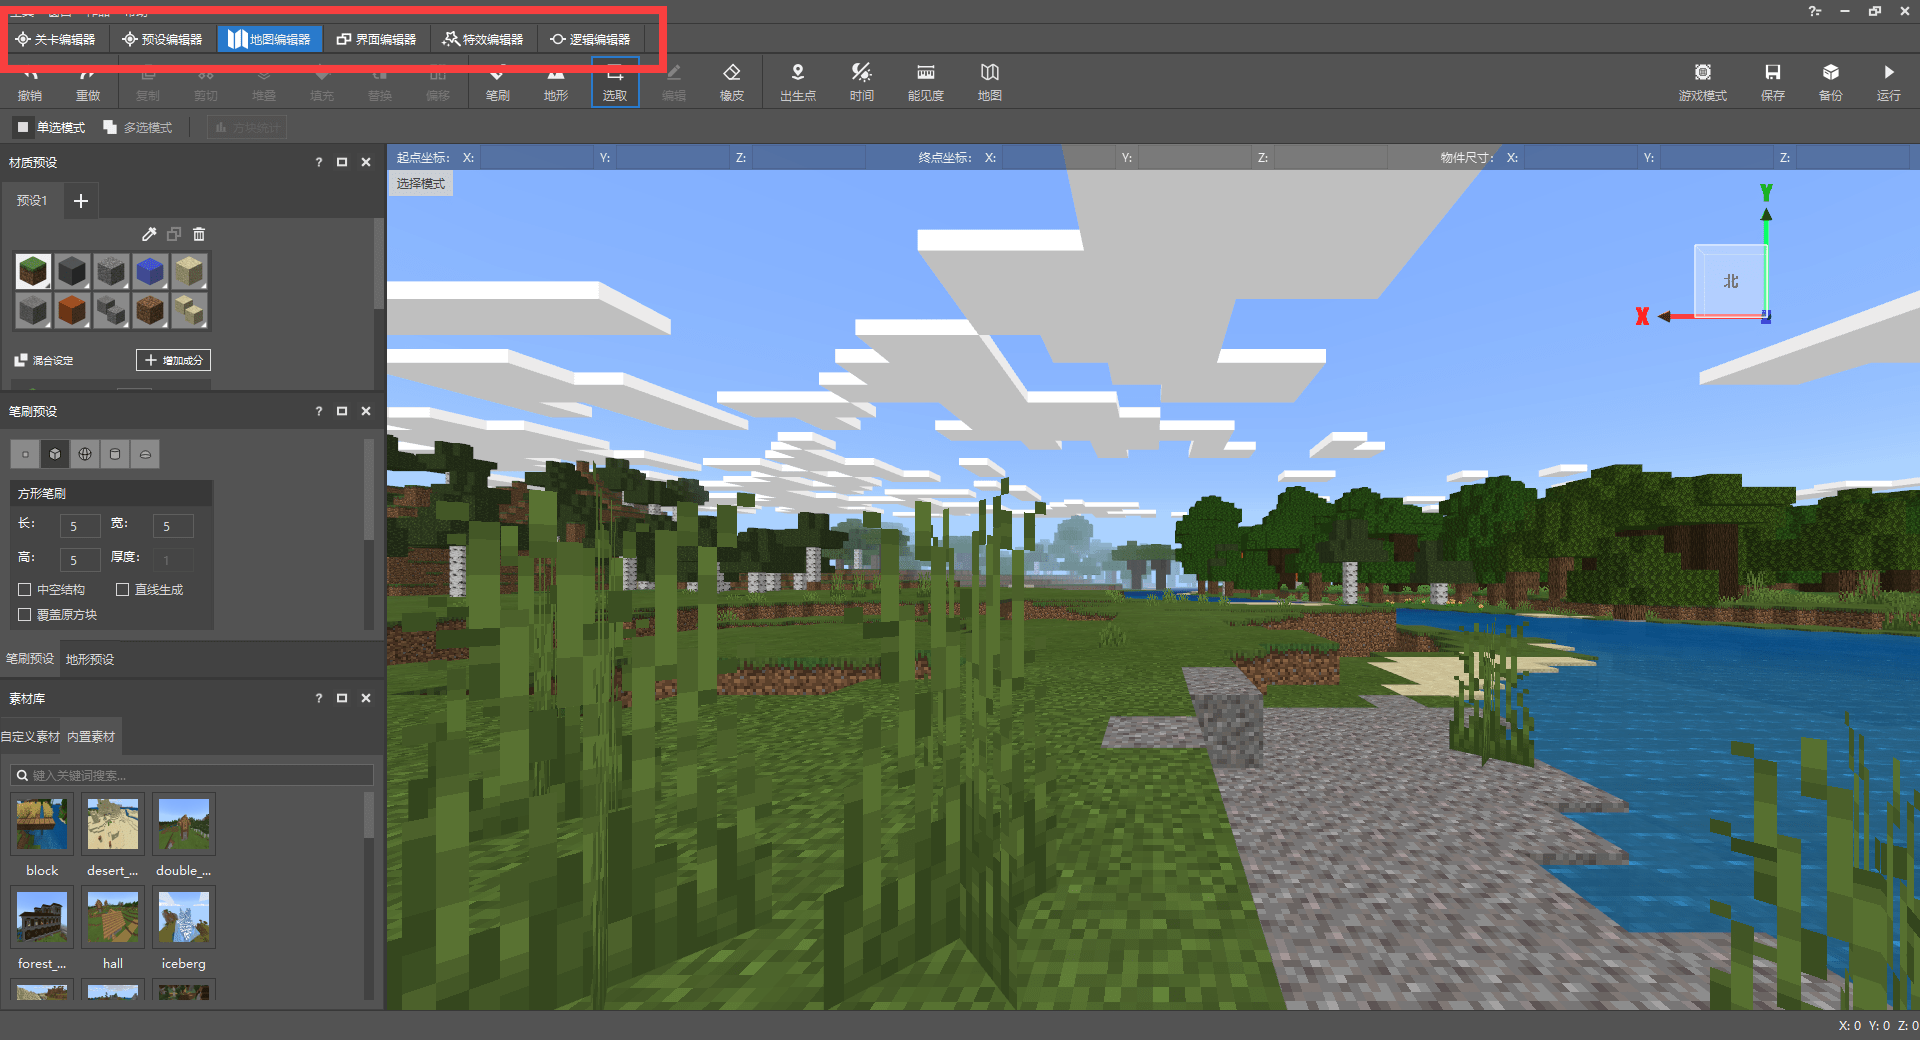The image size is (1920, 1040).
Task: Switch to 内置素材 tab
Action: [x=91, y=737]
